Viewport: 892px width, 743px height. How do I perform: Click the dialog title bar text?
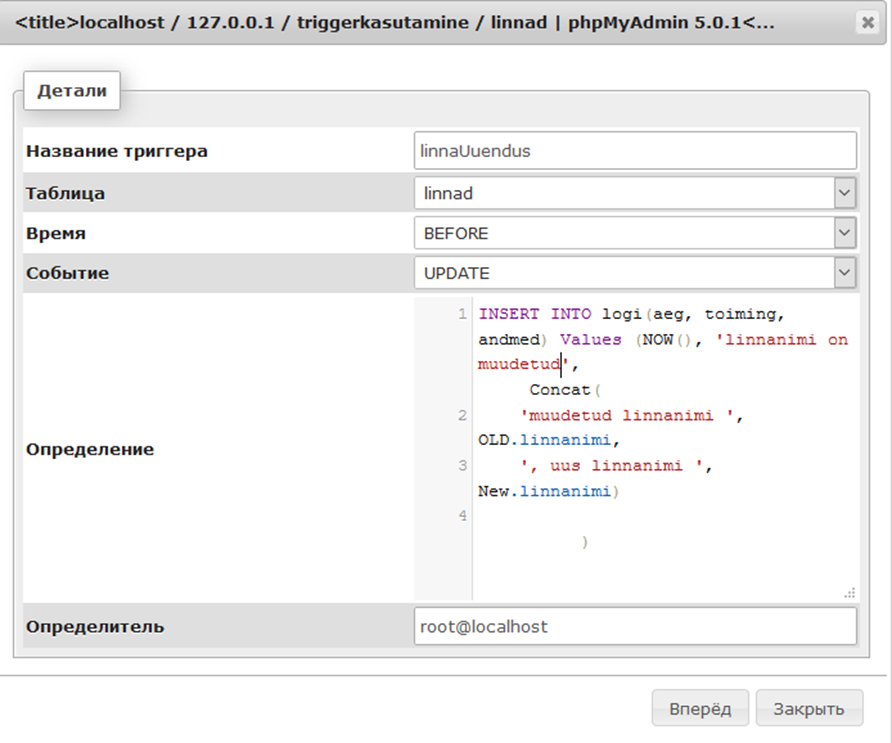pos(395,23)
